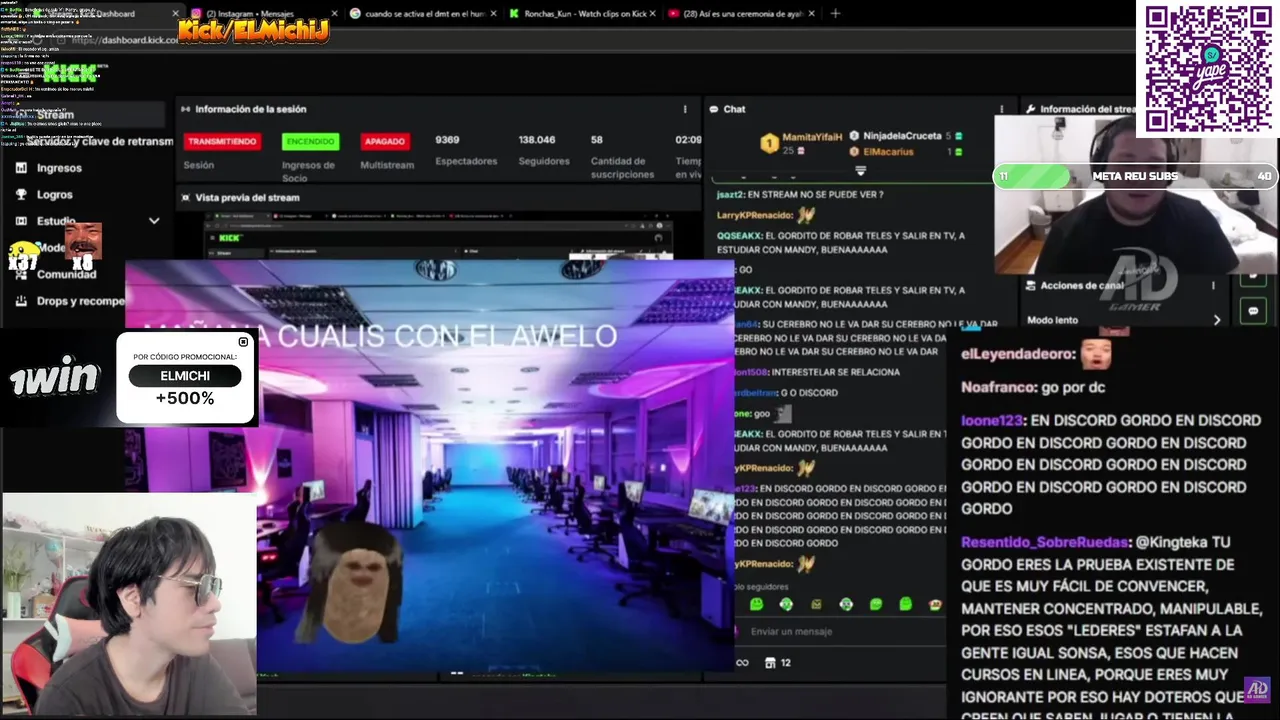This screenshot has width=1280, height=720.
Task: Click the yape QR code
Action: 1207,68
